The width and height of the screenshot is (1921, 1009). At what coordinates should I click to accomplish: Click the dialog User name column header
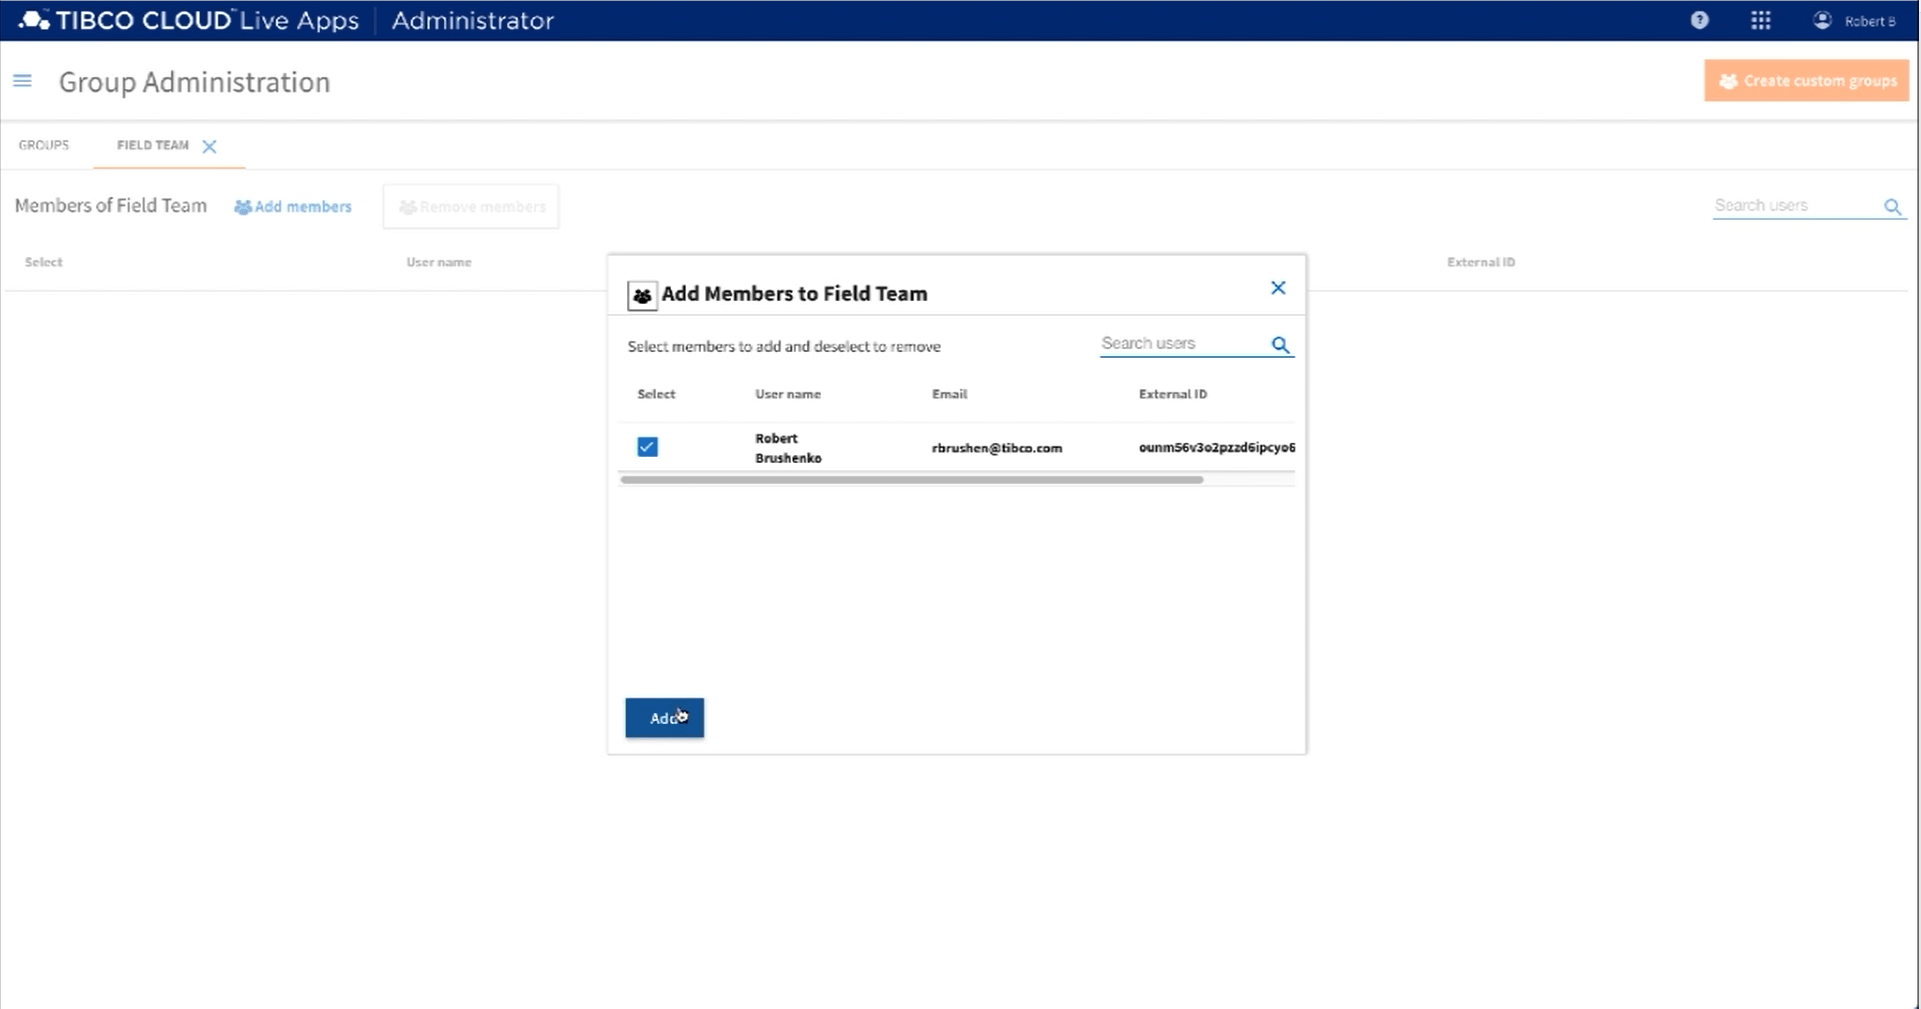point(788,394)
